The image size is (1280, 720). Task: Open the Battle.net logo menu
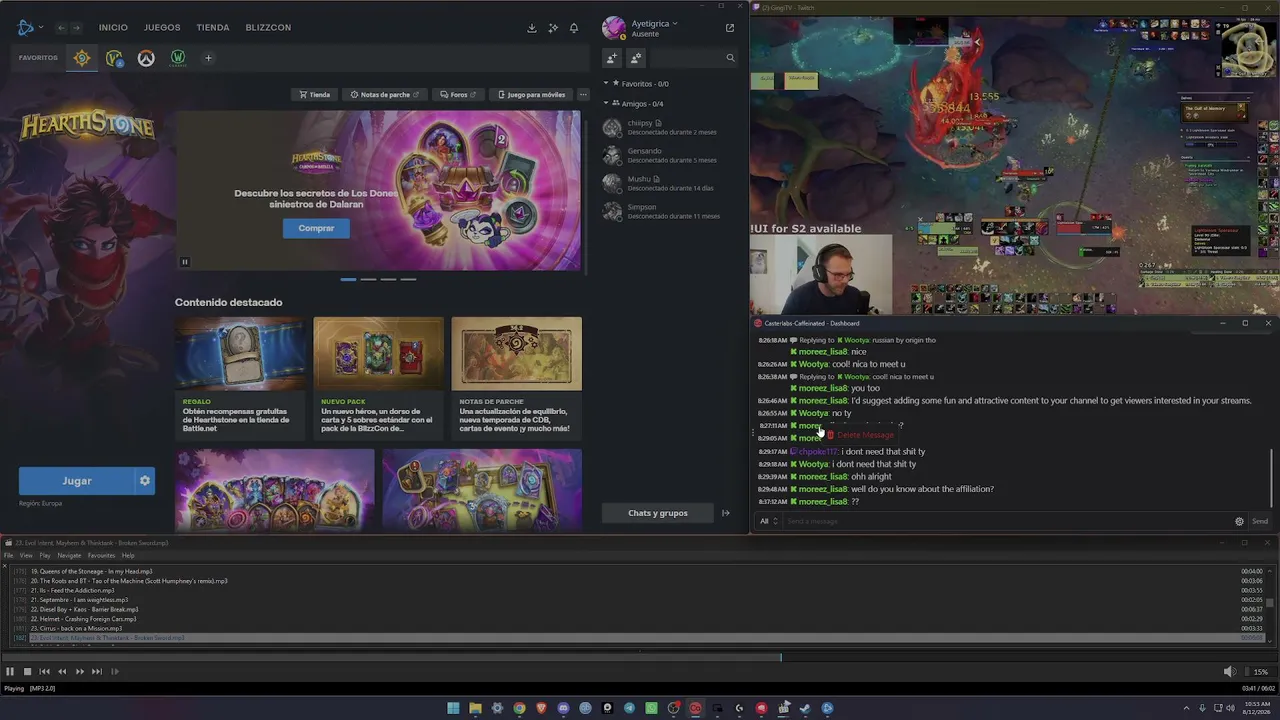(28, 27)
